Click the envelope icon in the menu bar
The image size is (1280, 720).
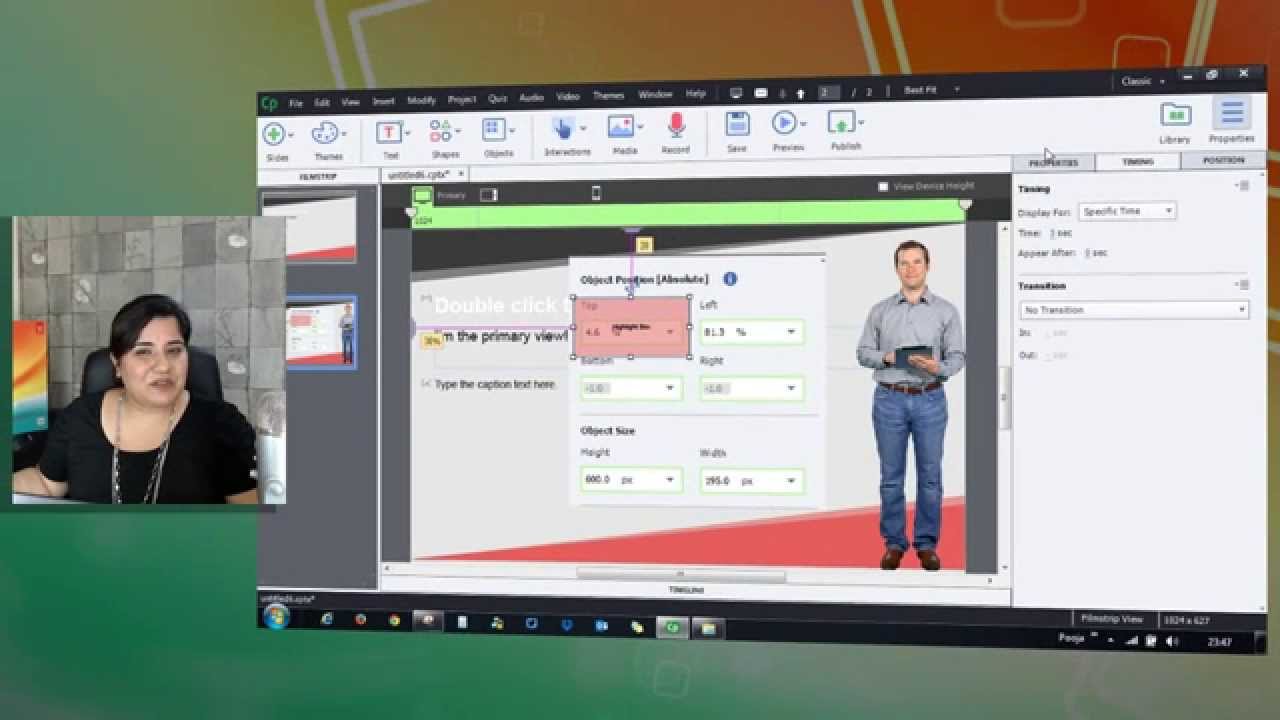click(761, 93)
